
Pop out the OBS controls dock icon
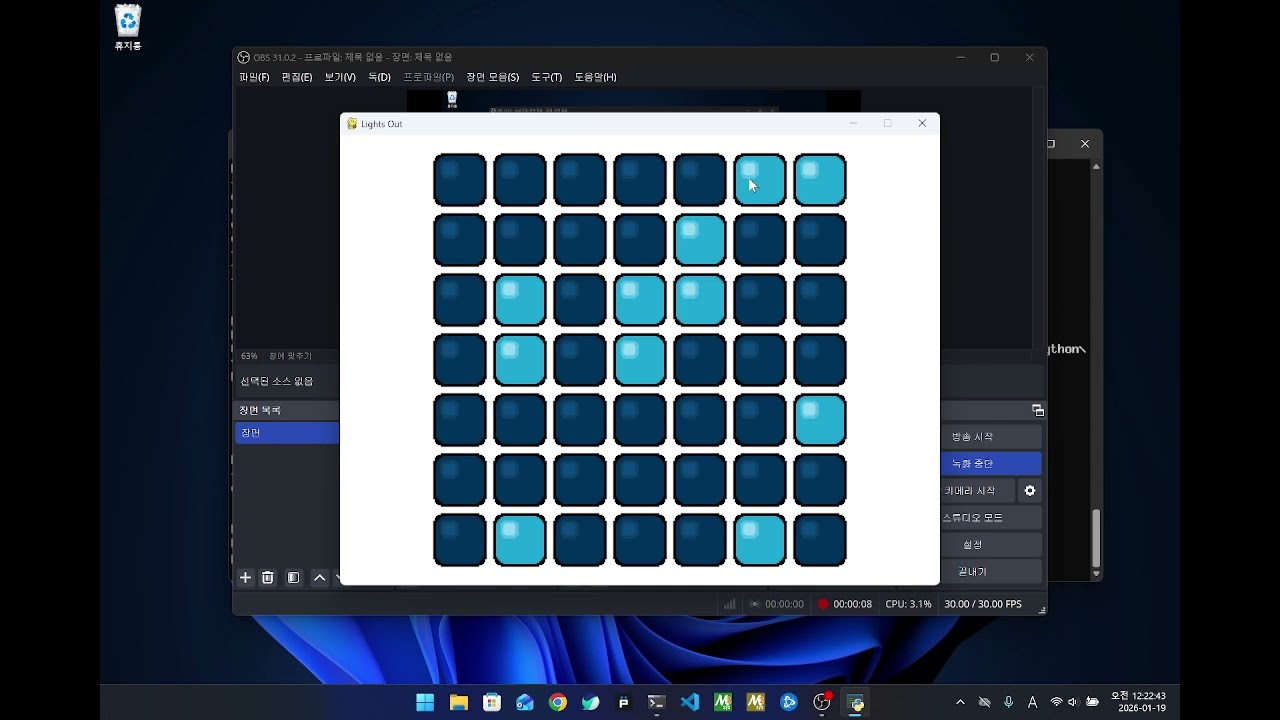coord(1038,411)
